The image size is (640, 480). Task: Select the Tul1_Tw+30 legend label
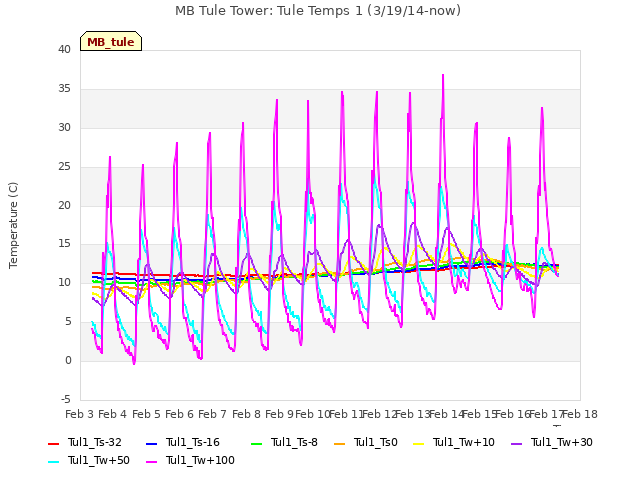tap(562, 442)
